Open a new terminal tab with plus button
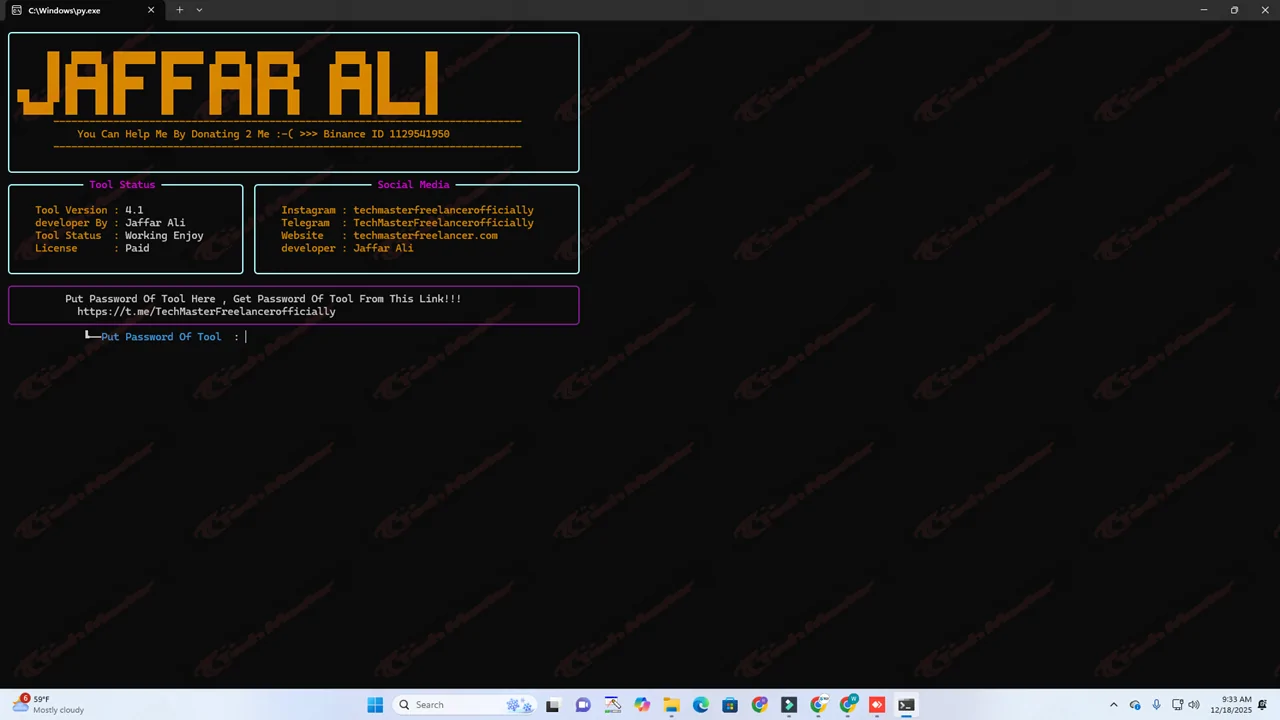 coord(180,10)
